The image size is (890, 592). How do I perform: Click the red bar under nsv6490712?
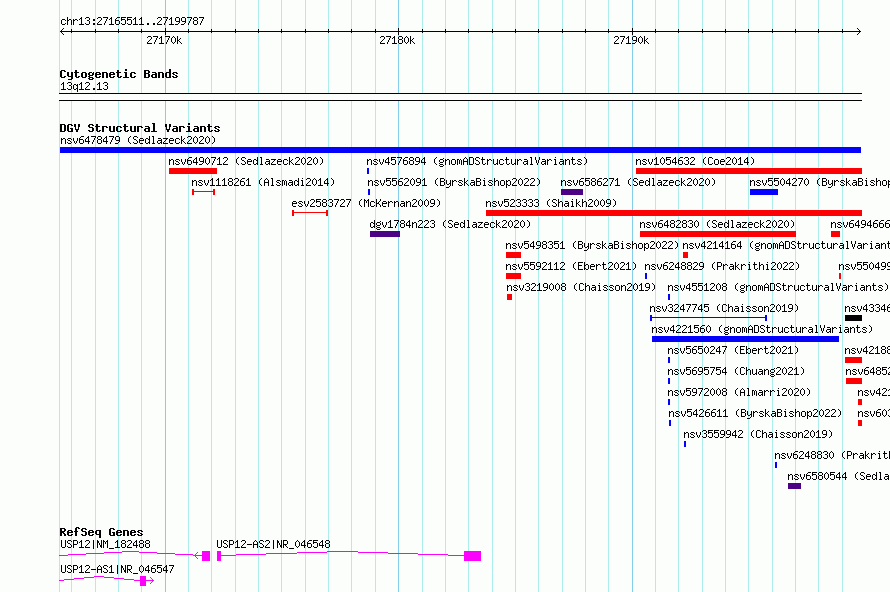point(193,171)
